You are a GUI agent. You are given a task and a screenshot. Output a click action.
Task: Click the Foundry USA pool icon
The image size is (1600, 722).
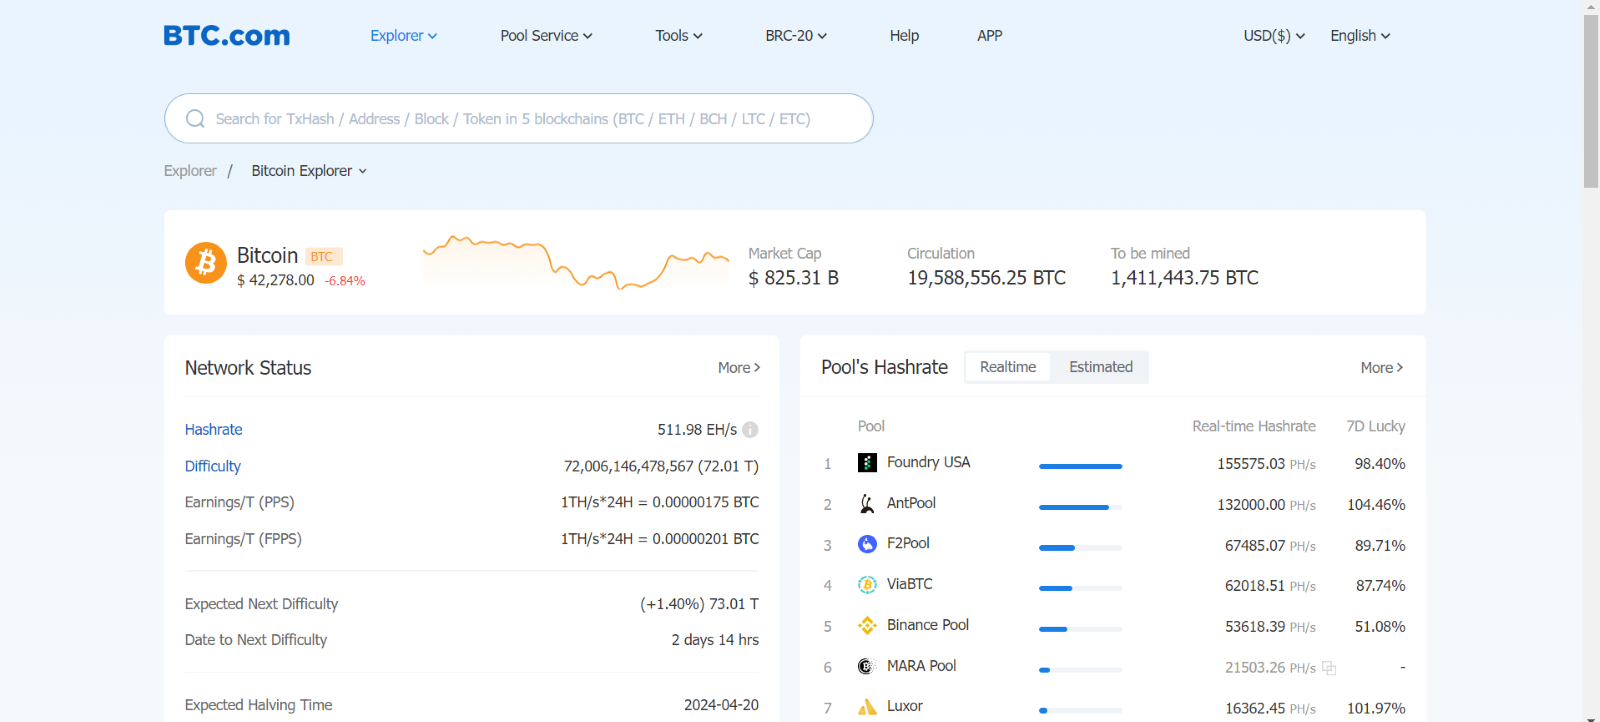[867, 463]
